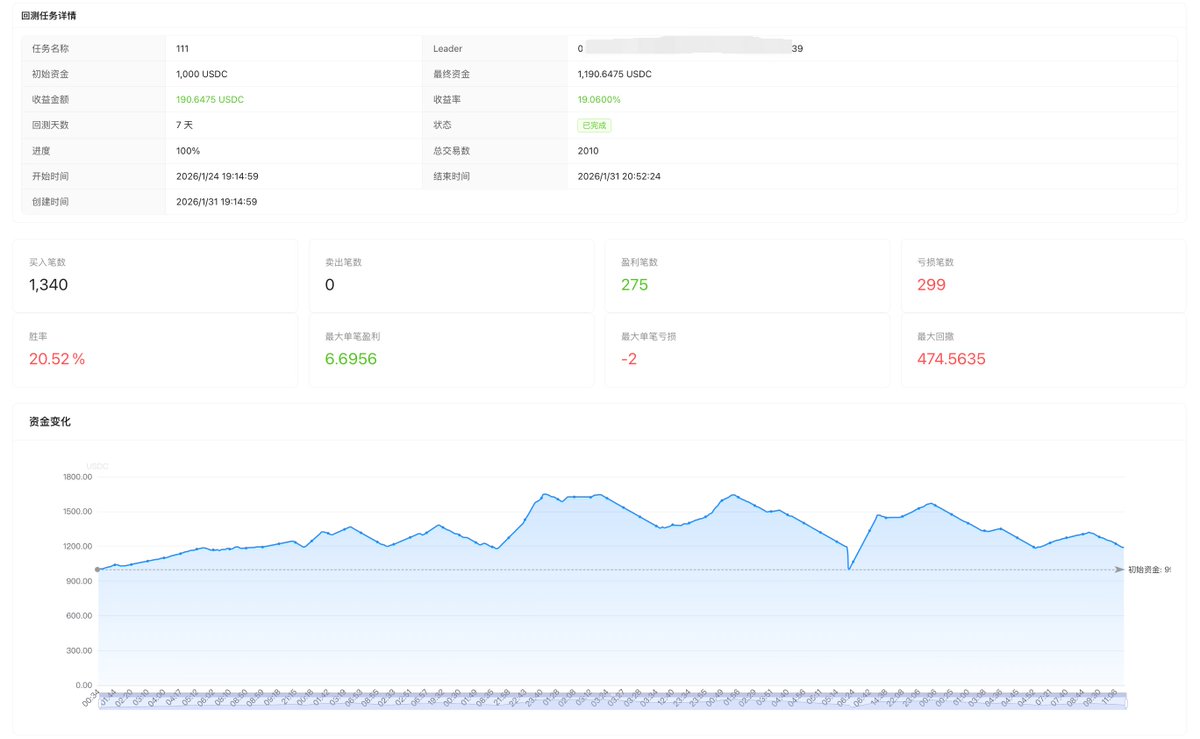Click the 资金变化 chart heading

pyautogui.click(x=50, y=422)
